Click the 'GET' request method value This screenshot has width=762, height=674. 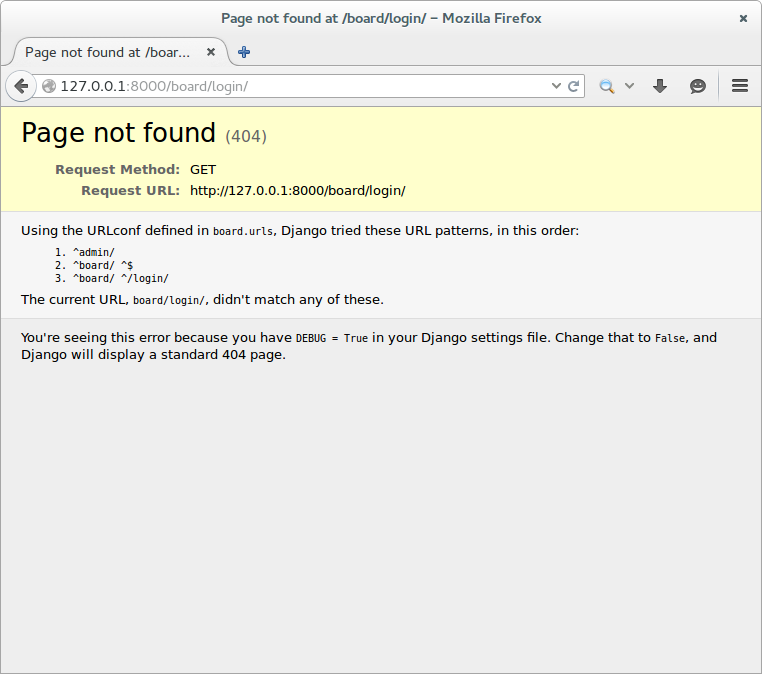click(x=203, y=170)
